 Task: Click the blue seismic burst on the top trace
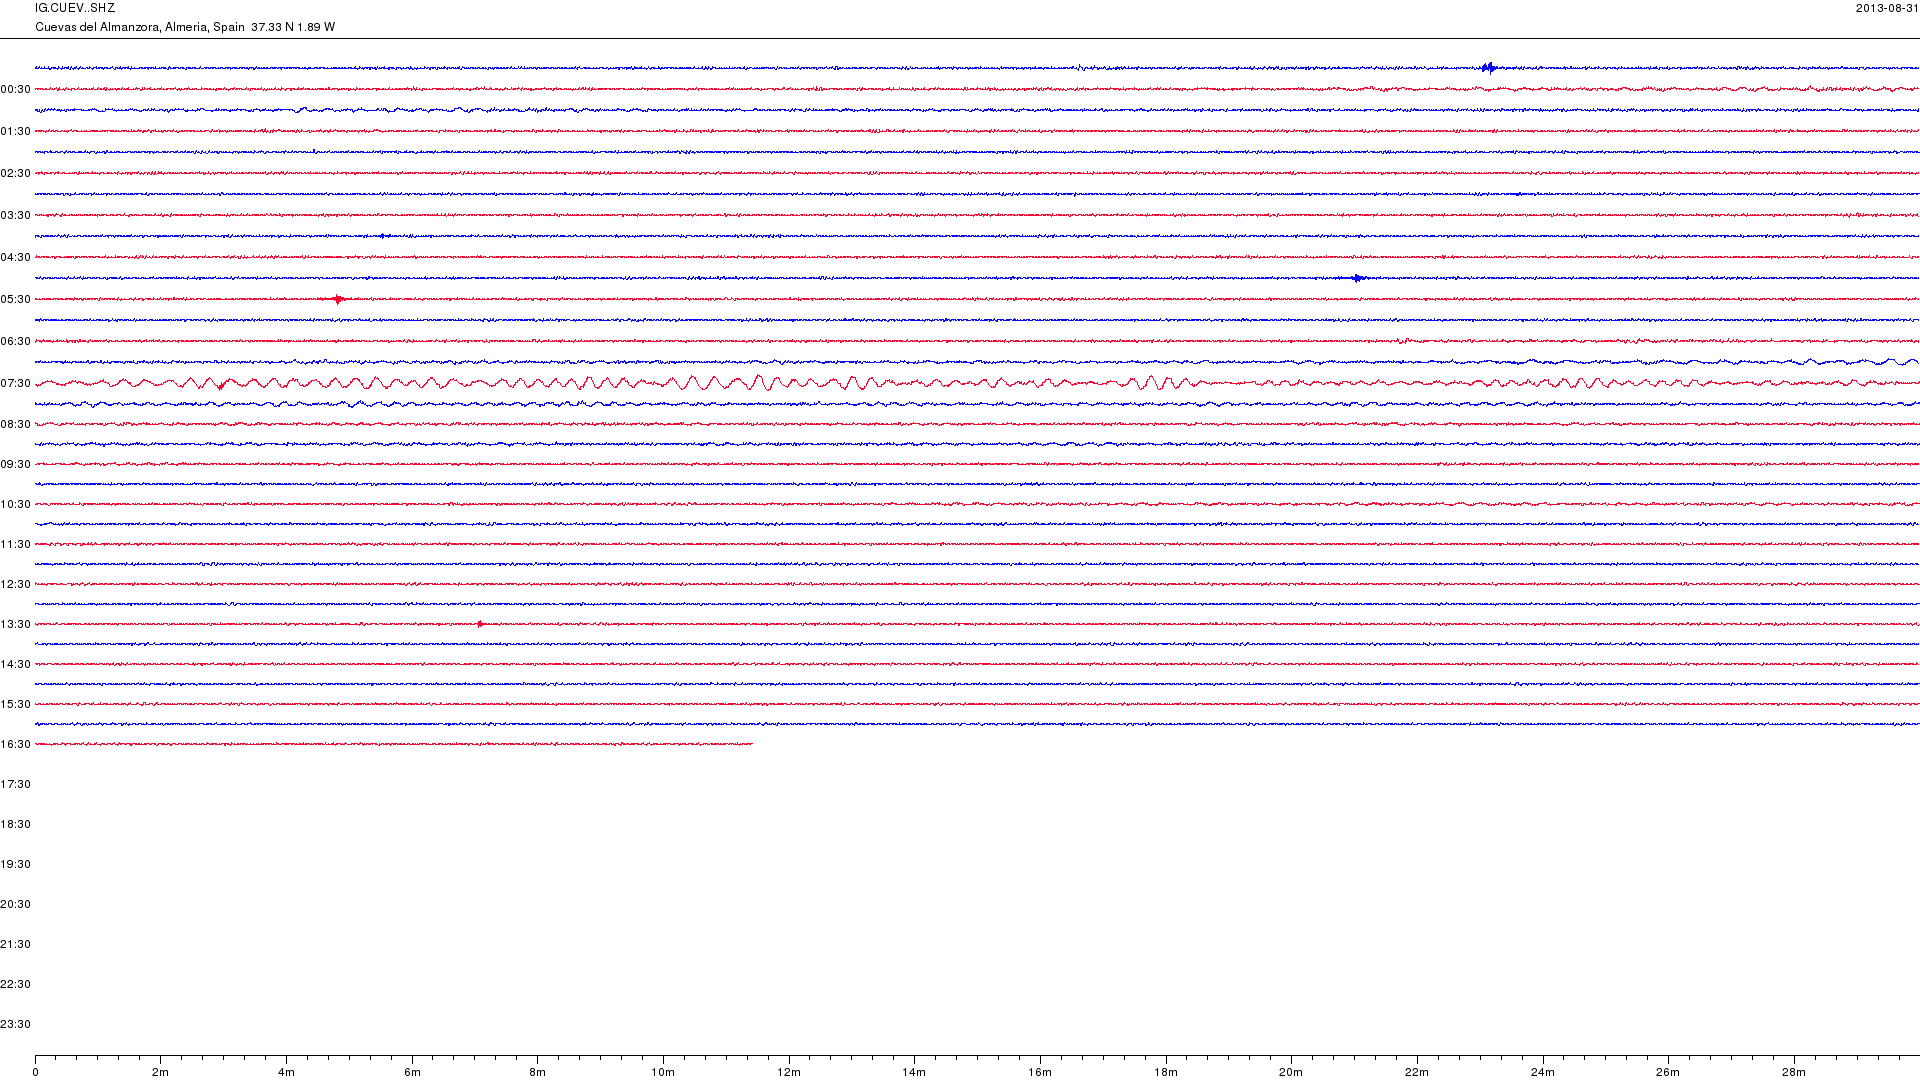(x=1489, y=68)
